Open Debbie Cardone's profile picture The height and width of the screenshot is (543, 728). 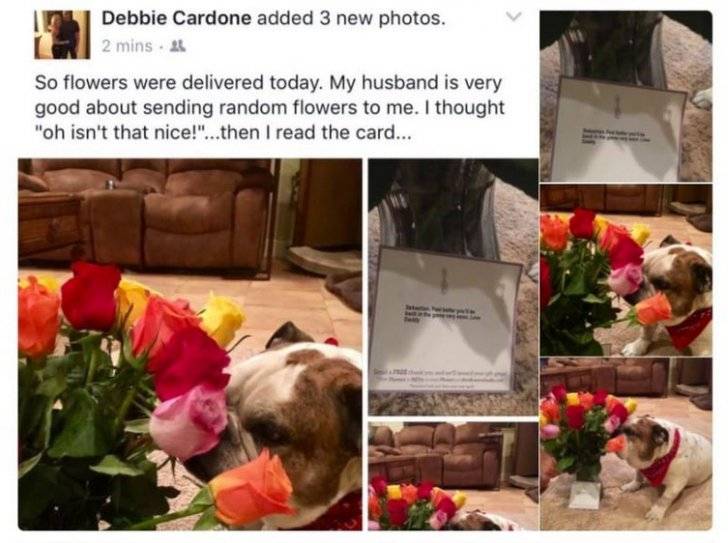[x=62, y=35]
